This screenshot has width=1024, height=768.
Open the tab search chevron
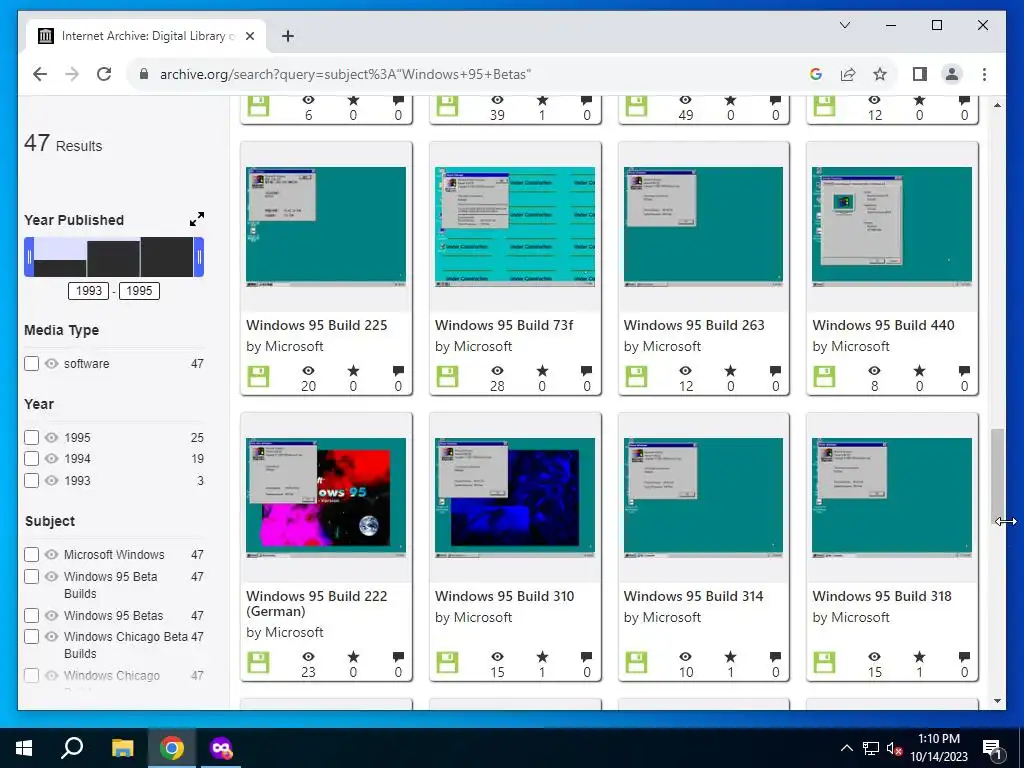pyautogui.click(x=844, y=25)
